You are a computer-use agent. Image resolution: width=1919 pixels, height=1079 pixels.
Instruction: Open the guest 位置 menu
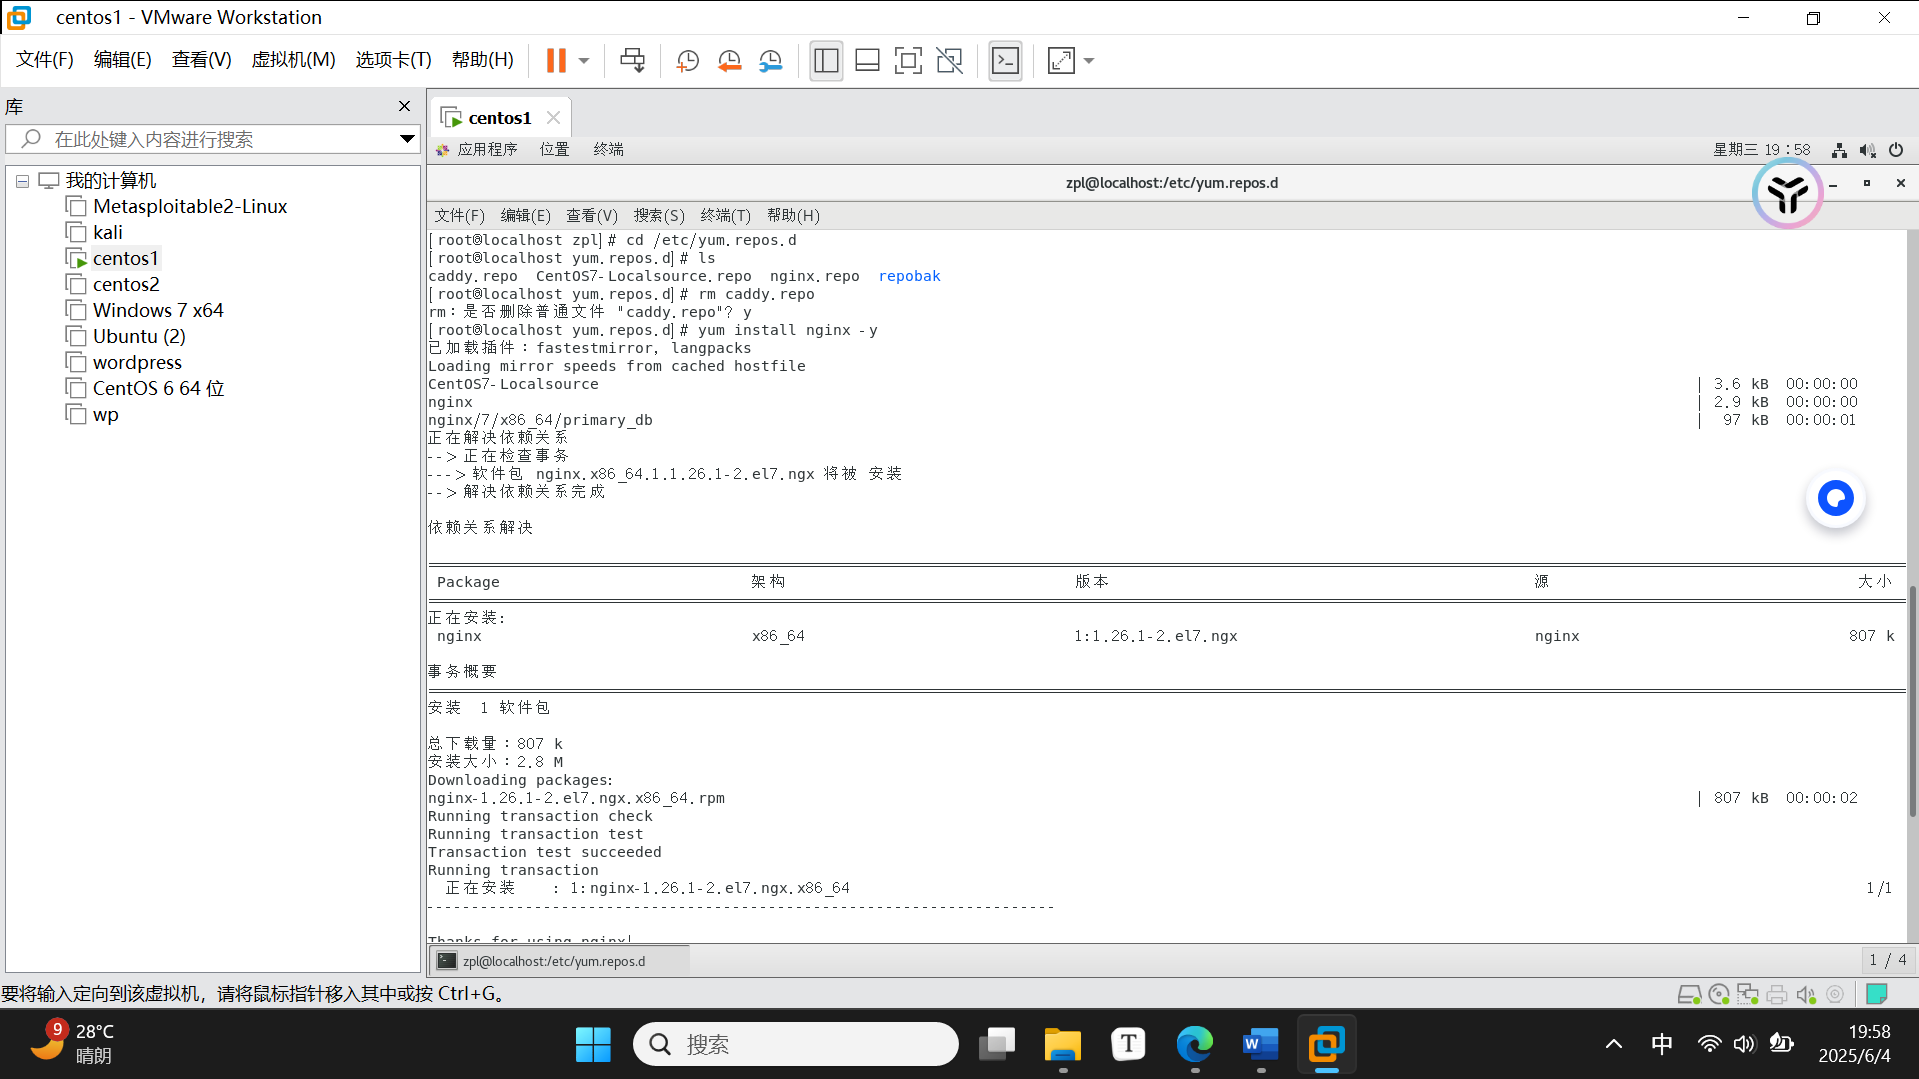[x=554, y=149]
